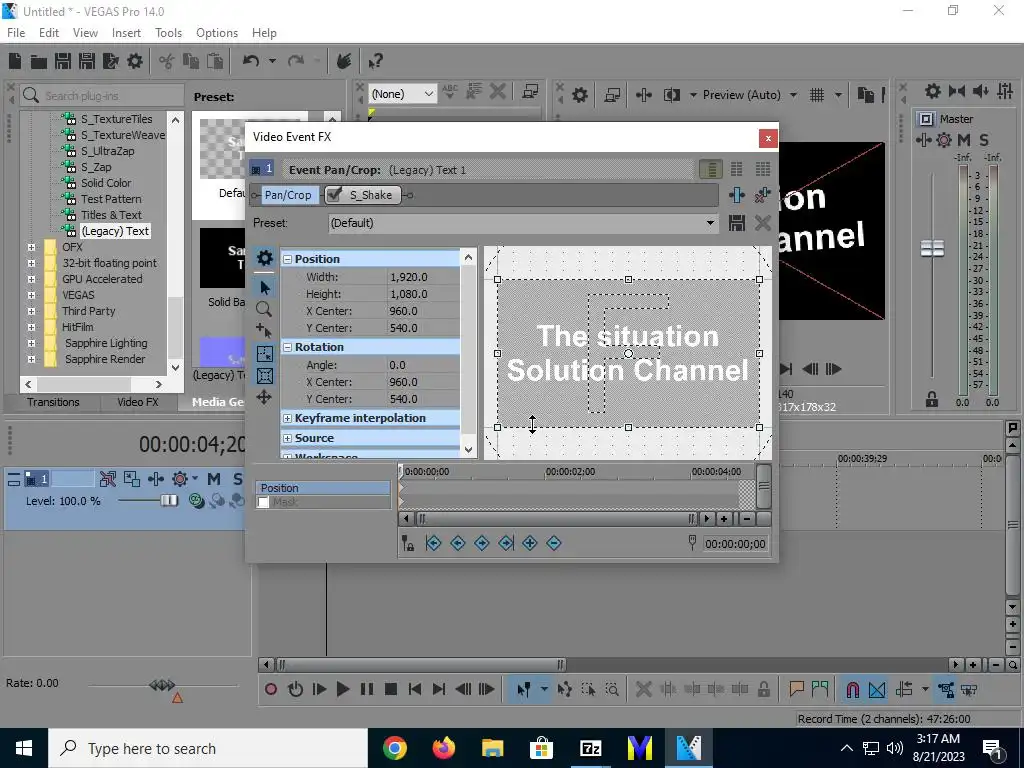Switch to the Transitions tab
This screenshot has width=1024, height=768.
(53, 402)
